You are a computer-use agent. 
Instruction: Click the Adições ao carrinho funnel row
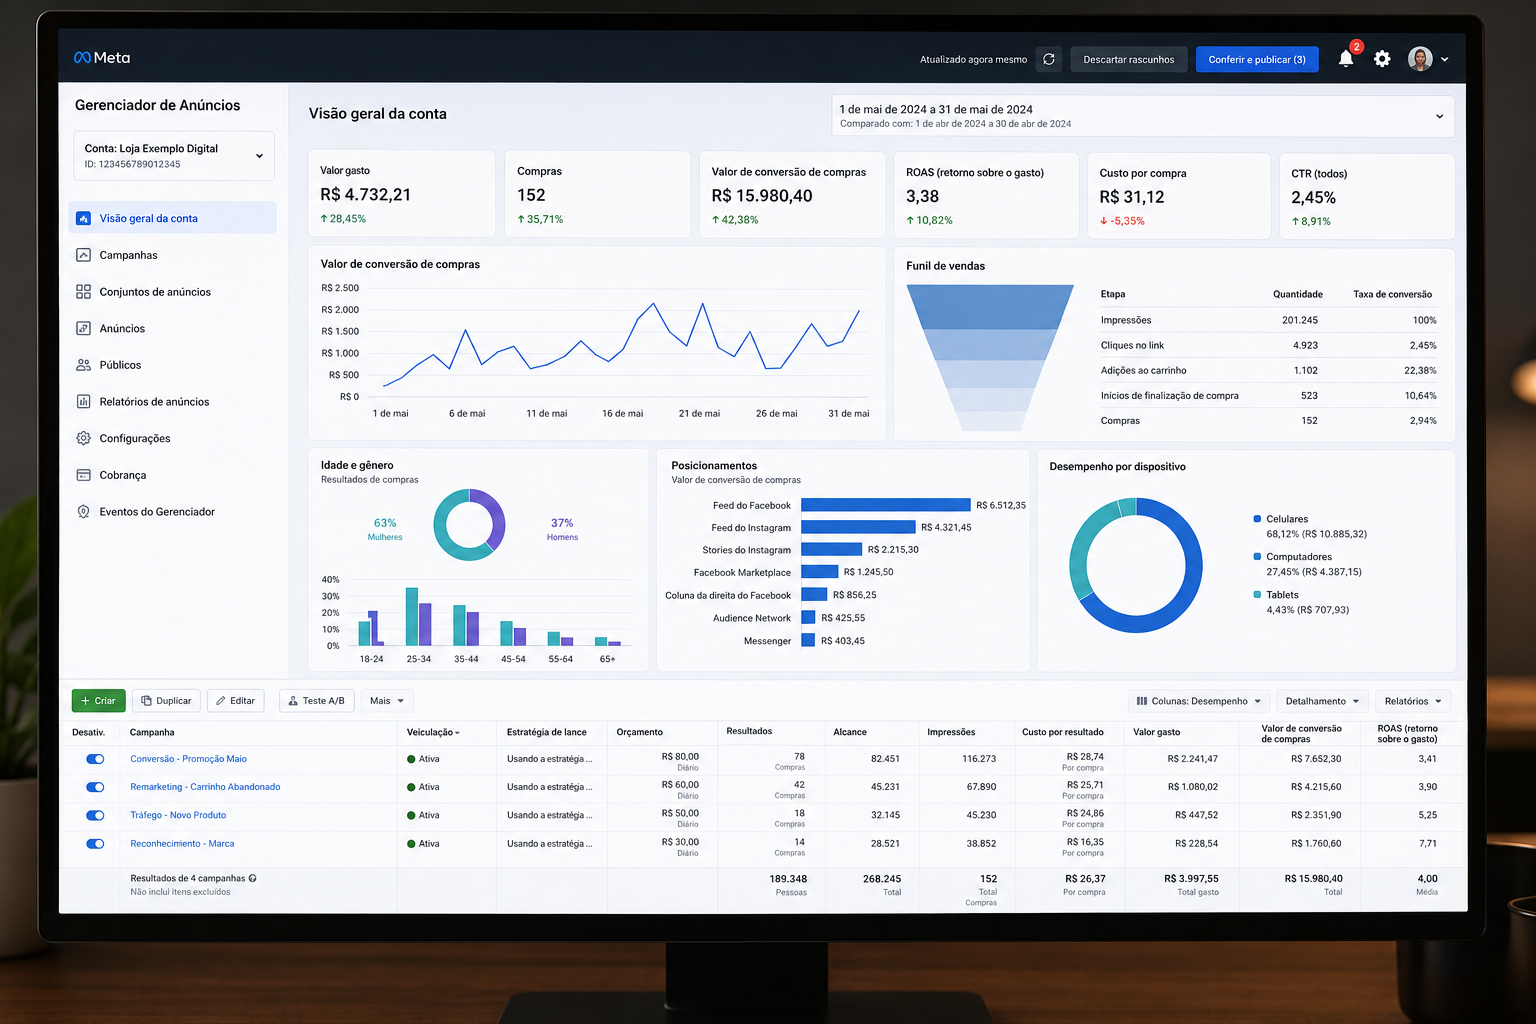[1268, 370]
